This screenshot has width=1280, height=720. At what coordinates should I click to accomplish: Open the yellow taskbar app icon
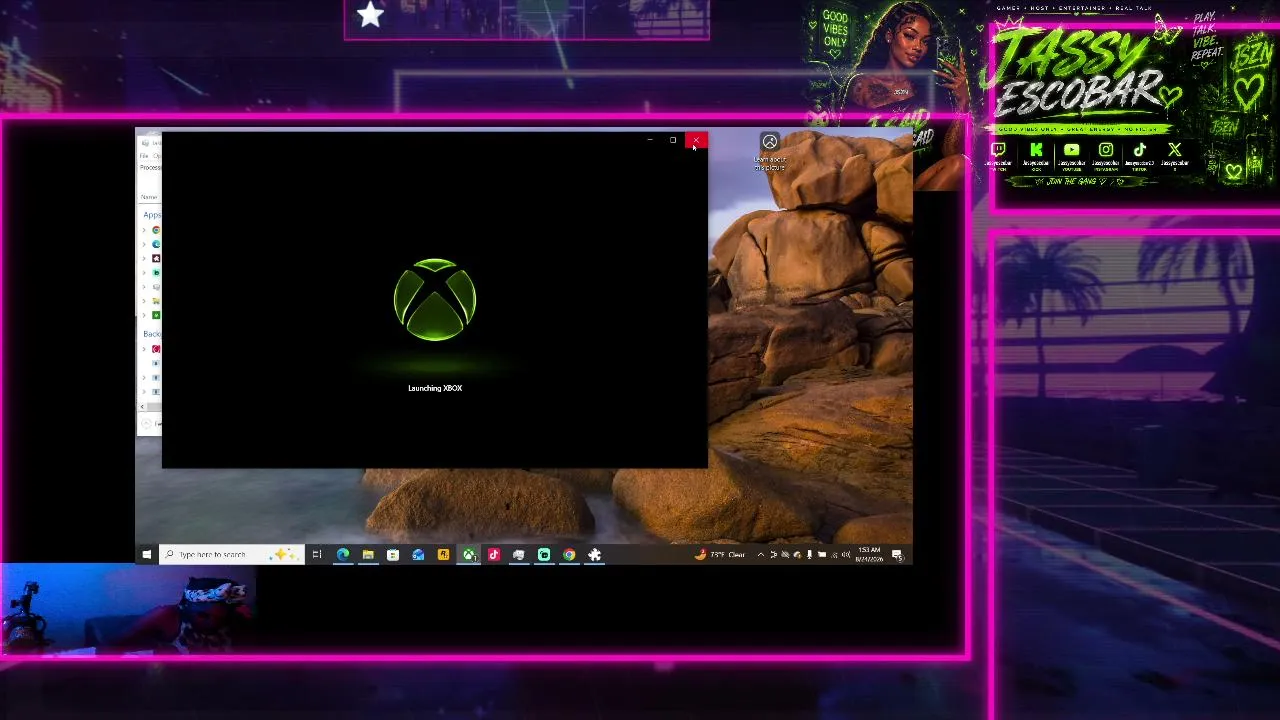tap(443, 555)
